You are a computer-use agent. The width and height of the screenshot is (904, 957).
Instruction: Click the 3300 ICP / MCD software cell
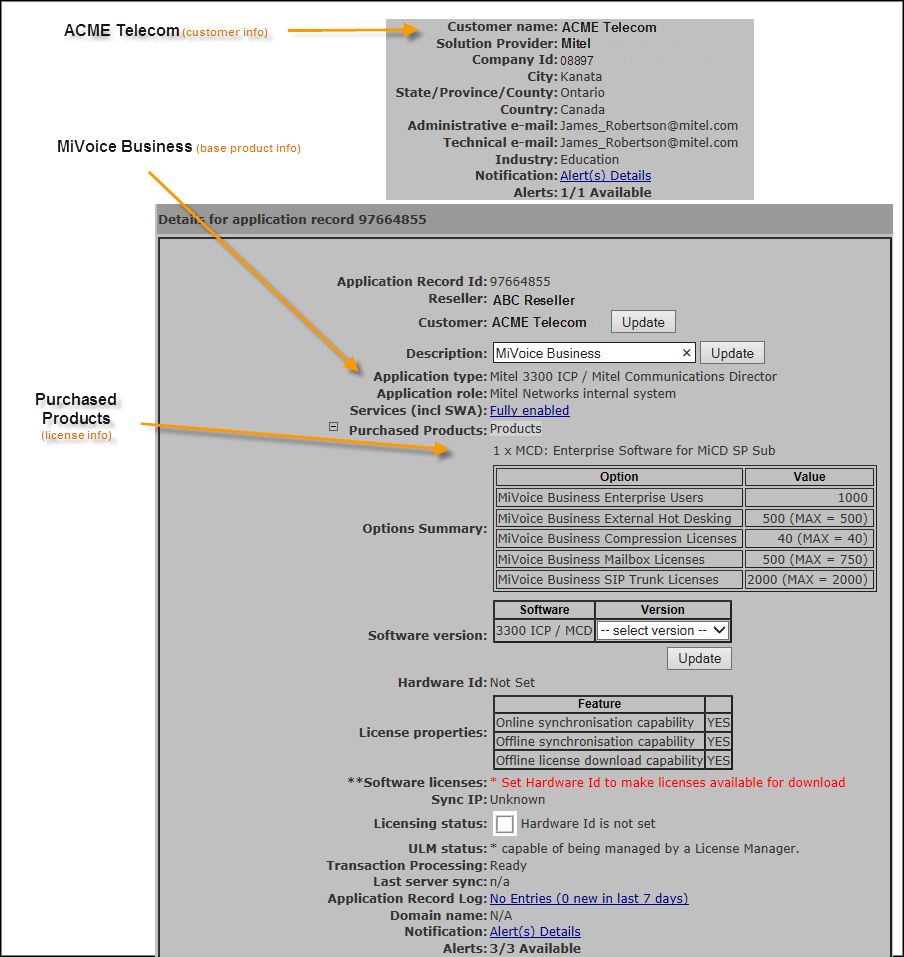point(544,630)
